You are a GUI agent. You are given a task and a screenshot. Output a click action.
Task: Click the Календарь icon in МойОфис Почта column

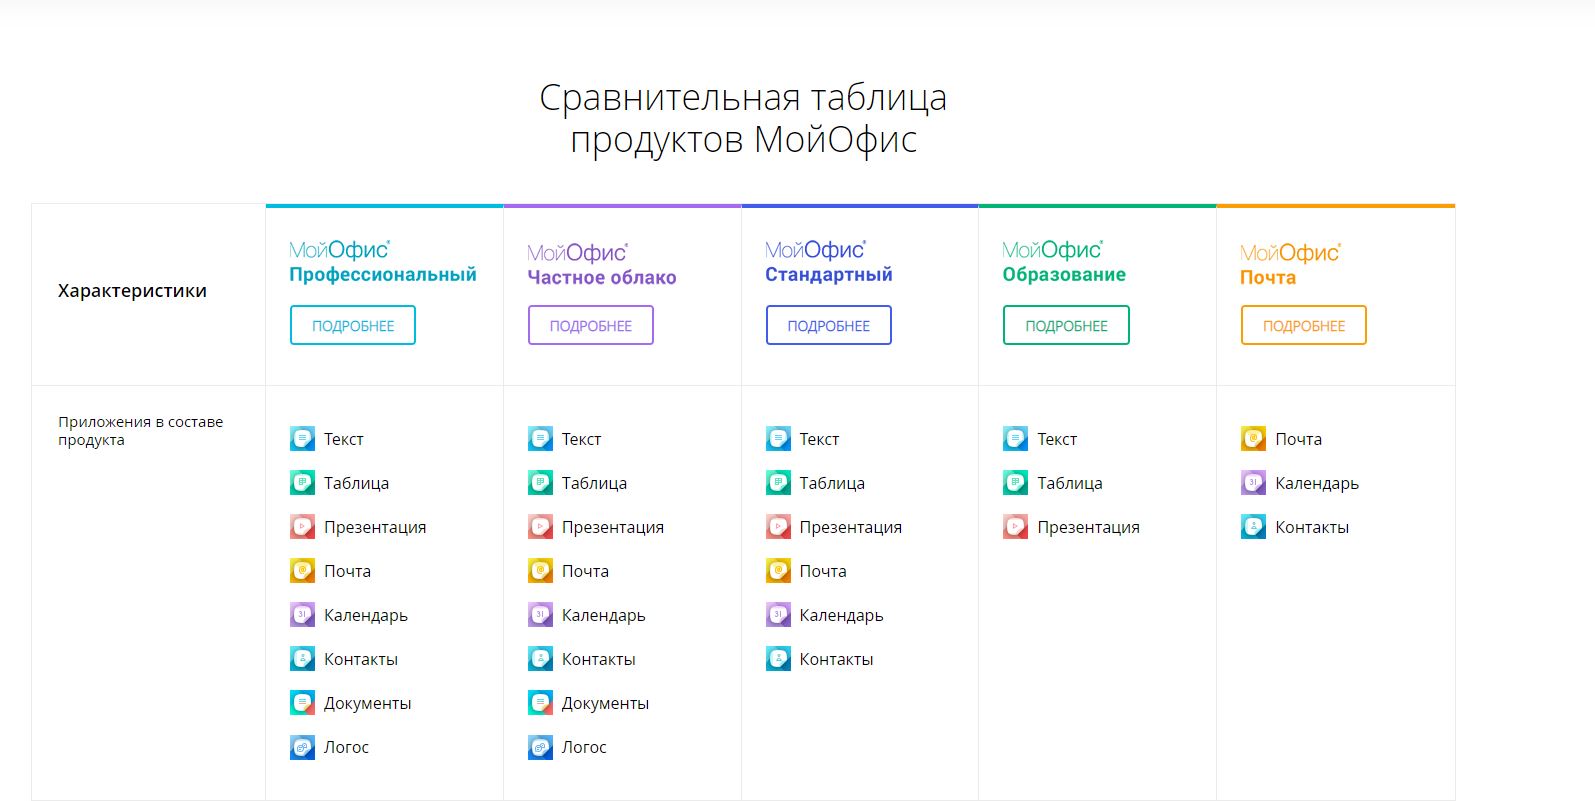click(1253, 482)
